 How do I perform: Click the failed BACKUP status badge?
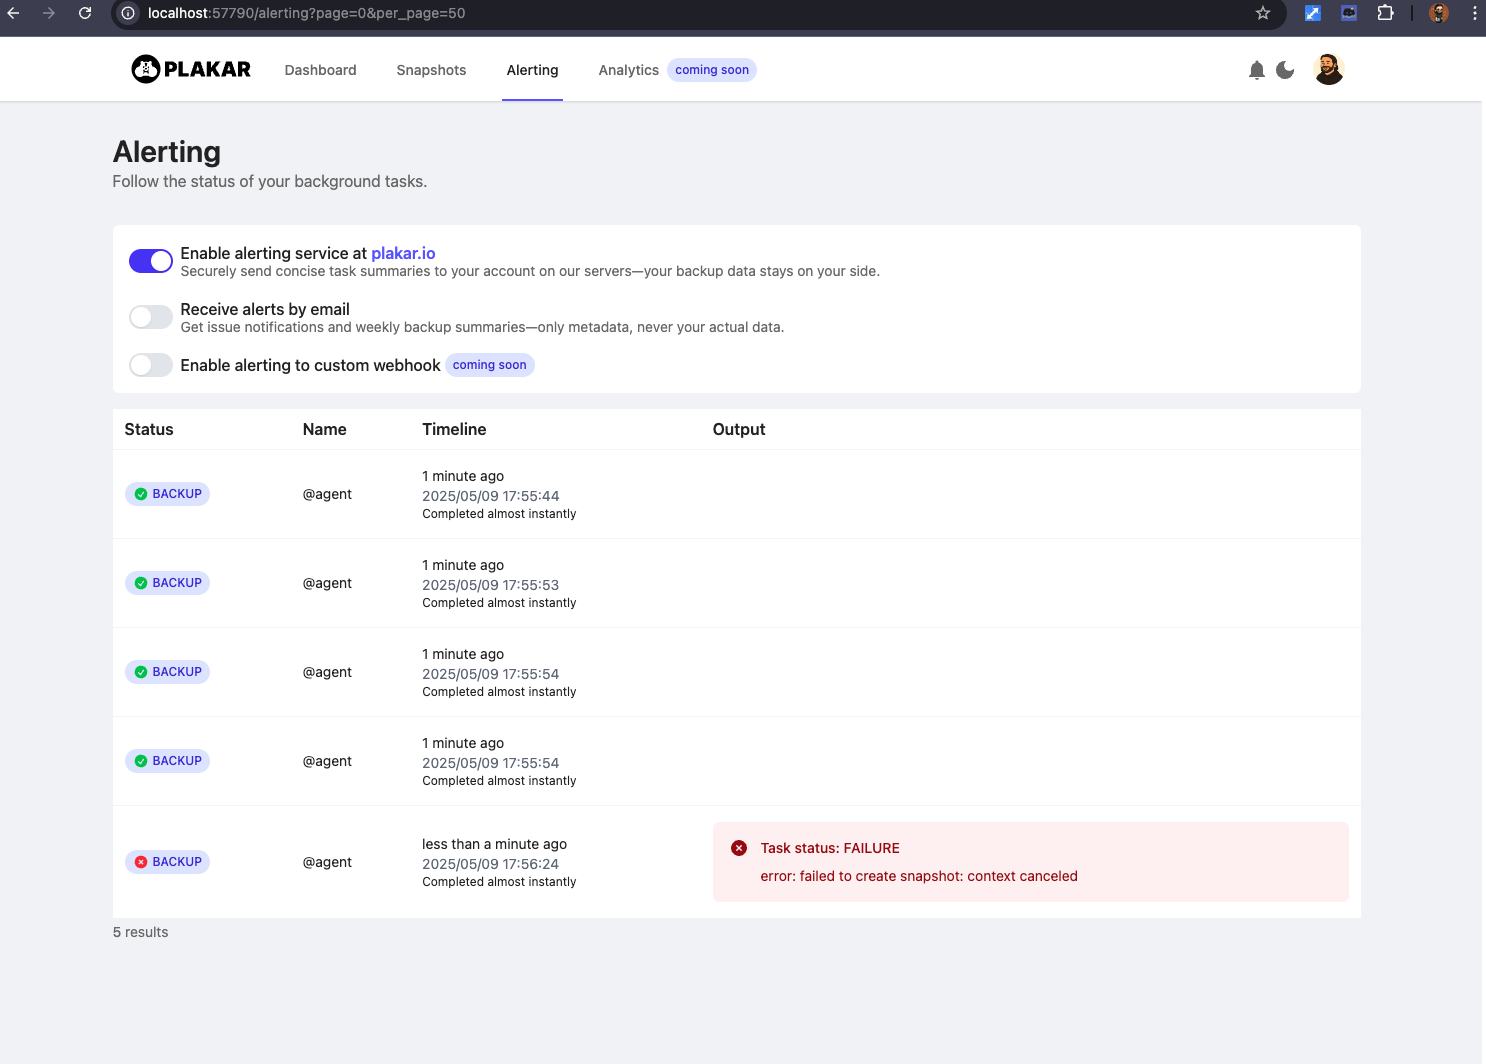[167, 862]
